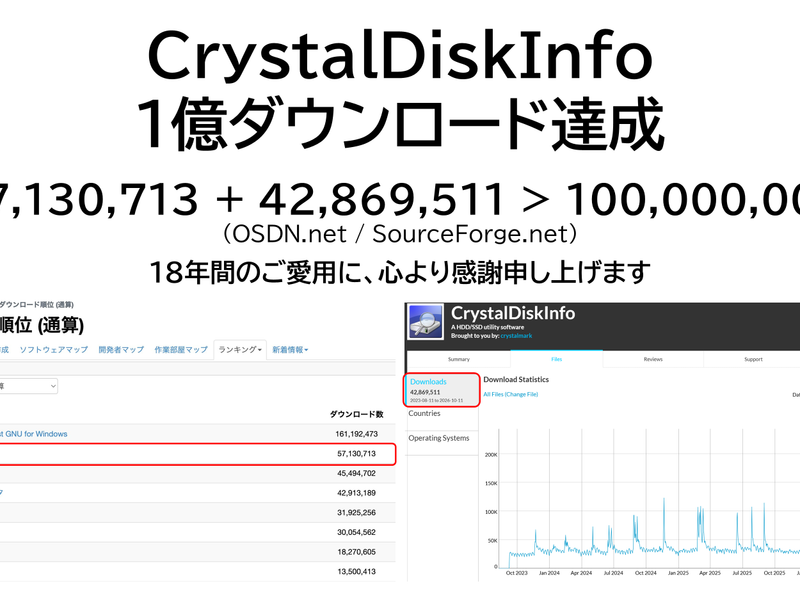Click the Download Statistics heading
Screen dimensions: 800x600
(x=516, y=380)
